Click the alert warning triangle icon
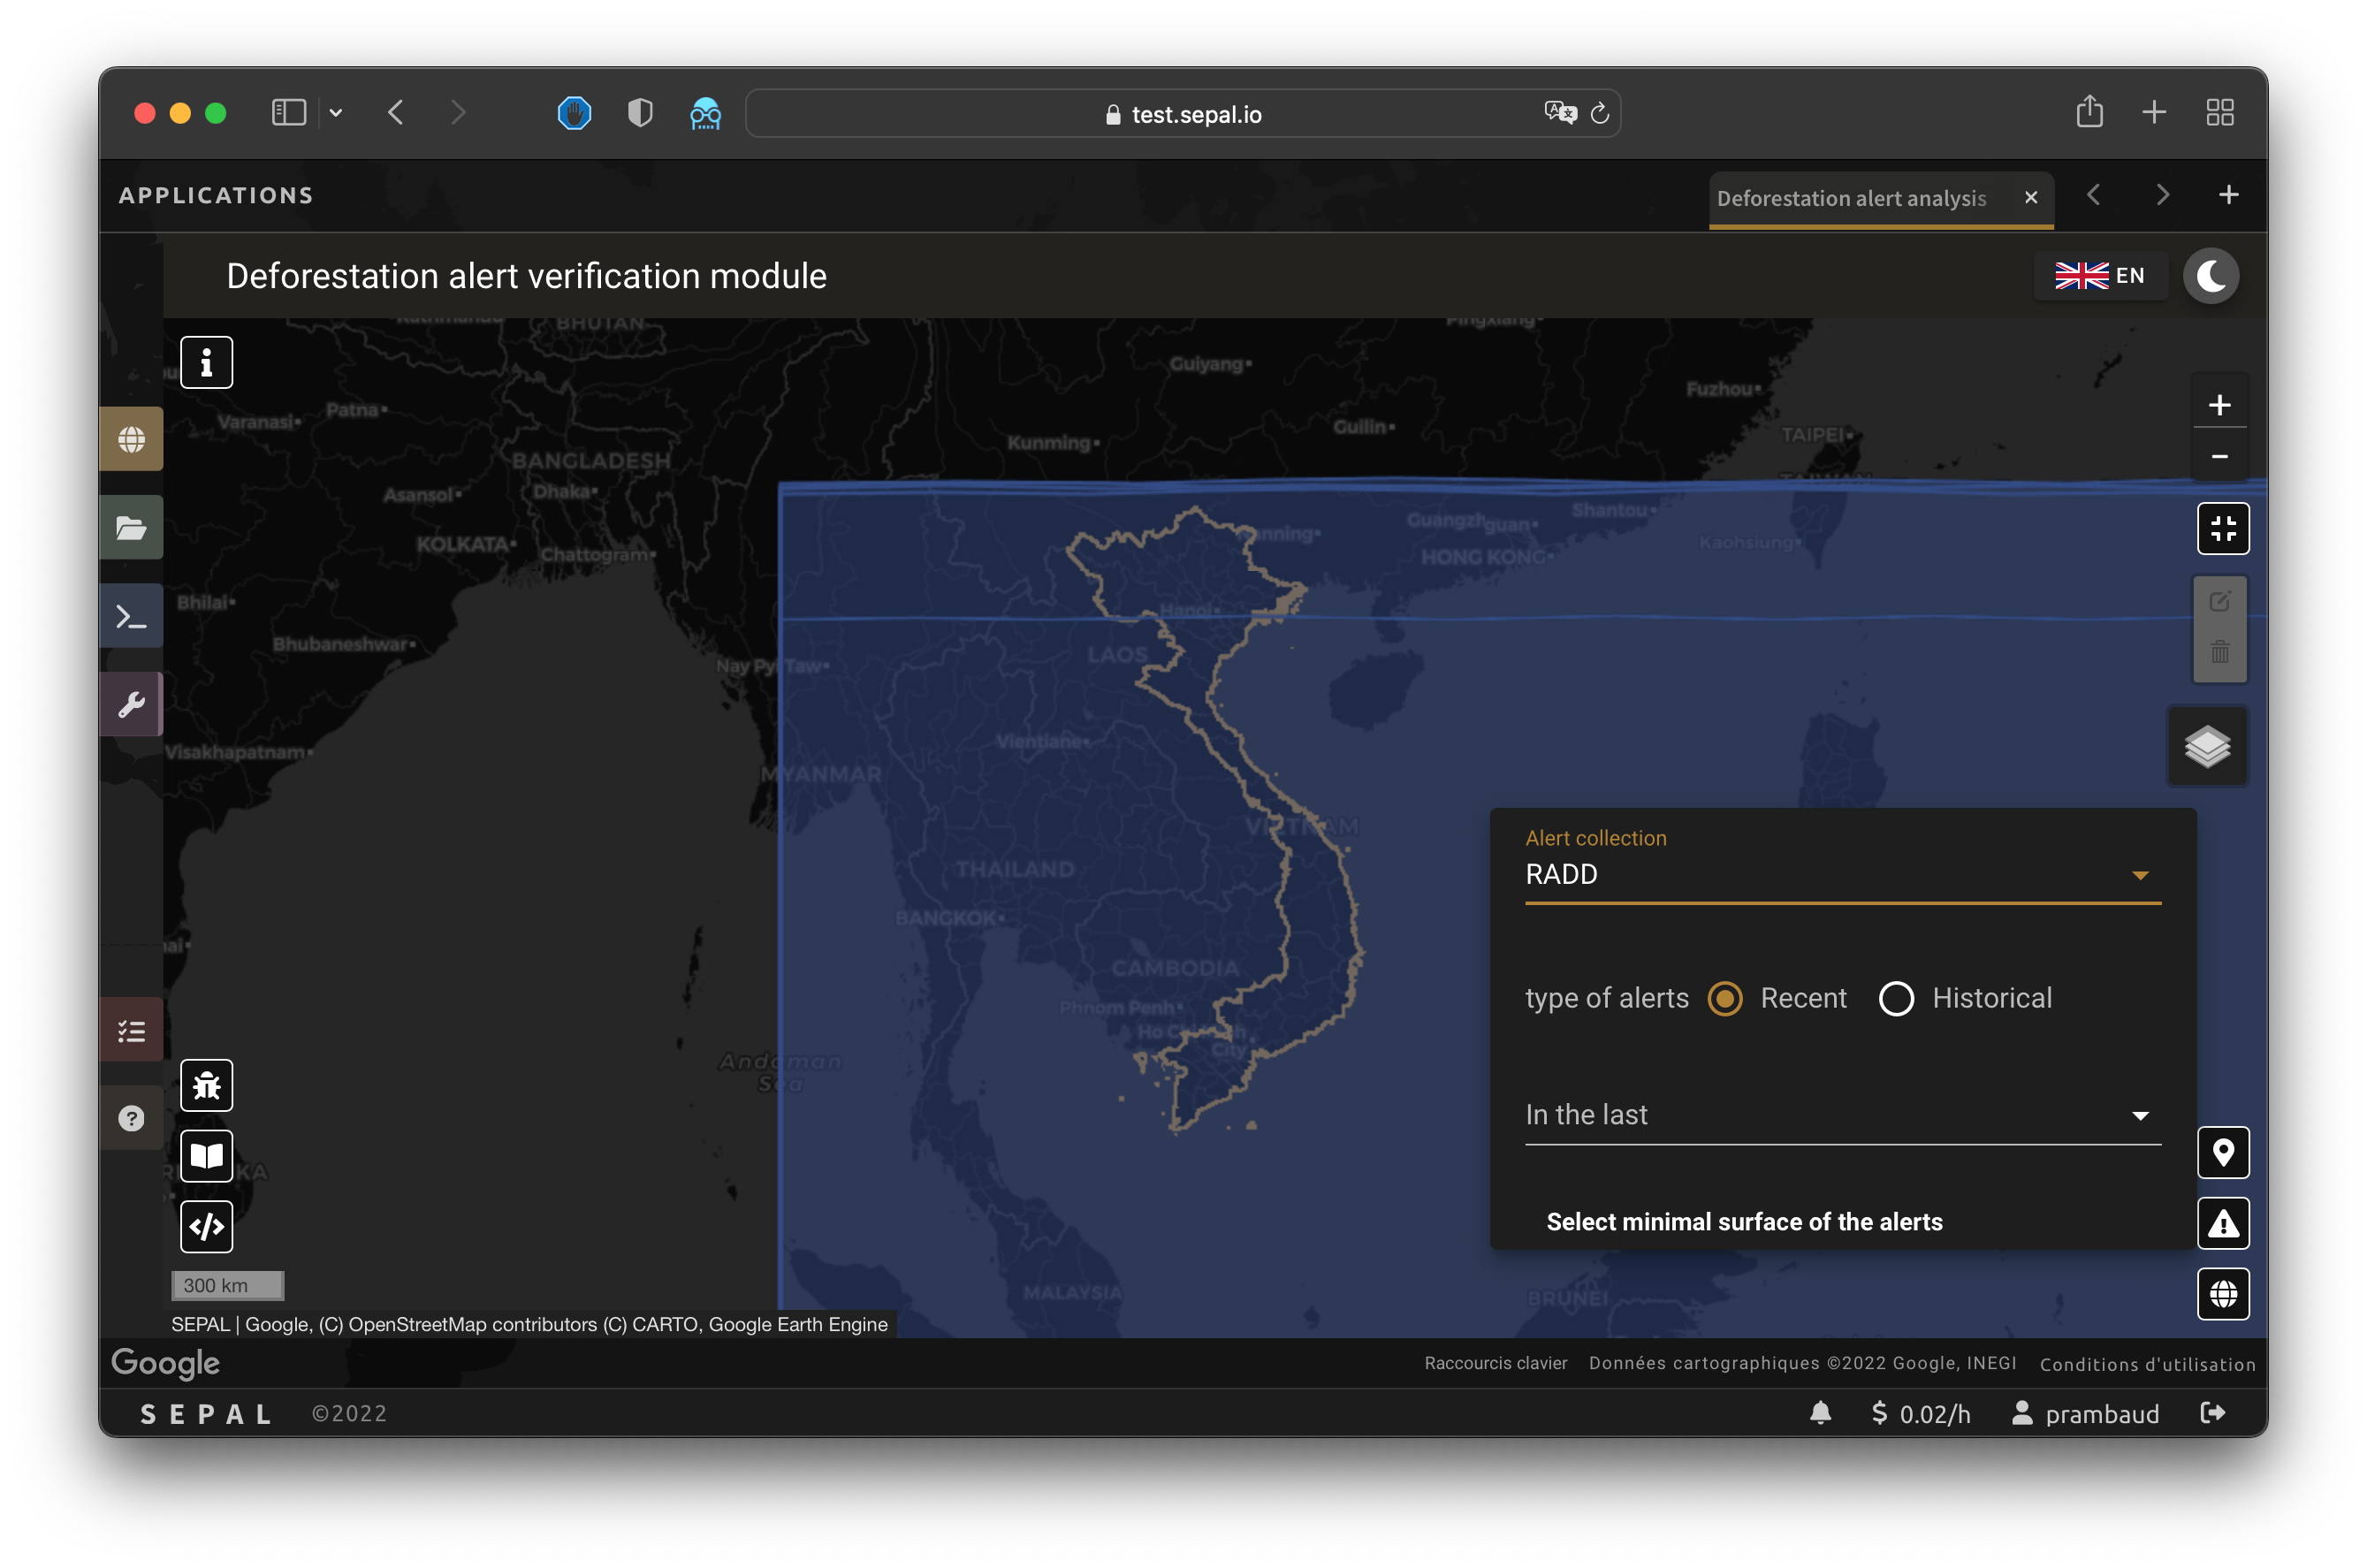This screenshot has height=1568, width=2367. coord(2222,1223)
